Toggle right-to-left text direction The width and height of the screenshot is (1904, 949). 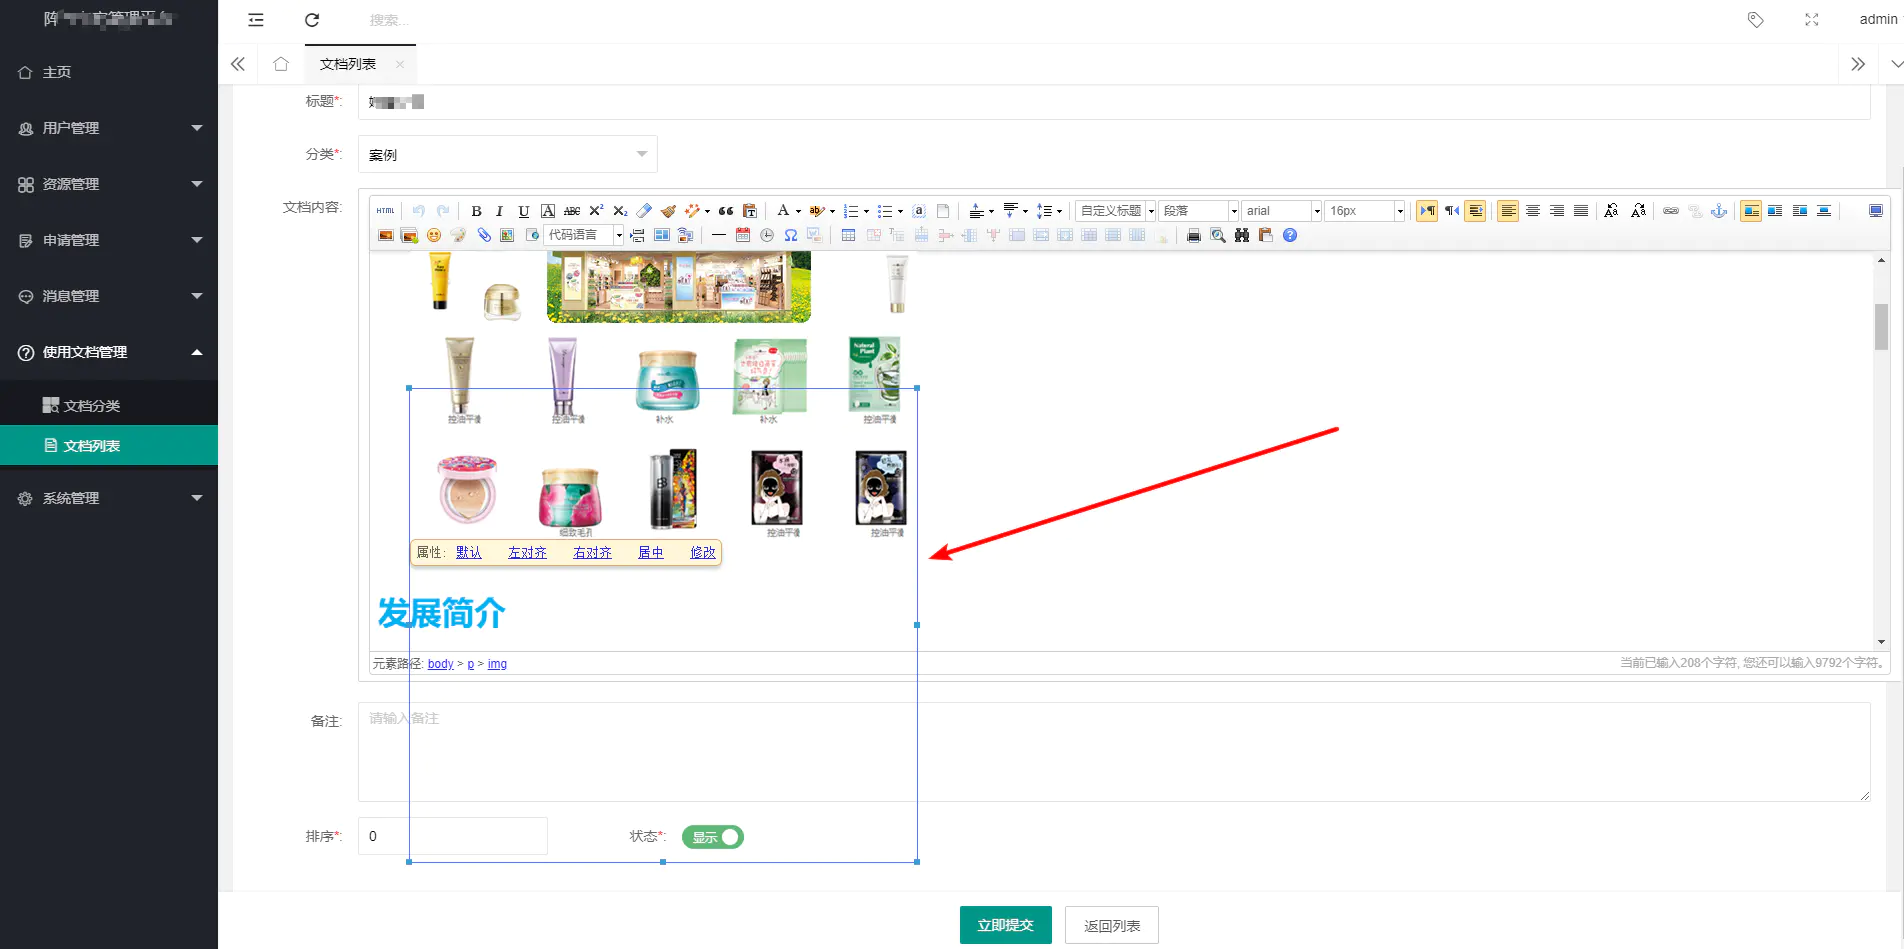click(1451, 211)
